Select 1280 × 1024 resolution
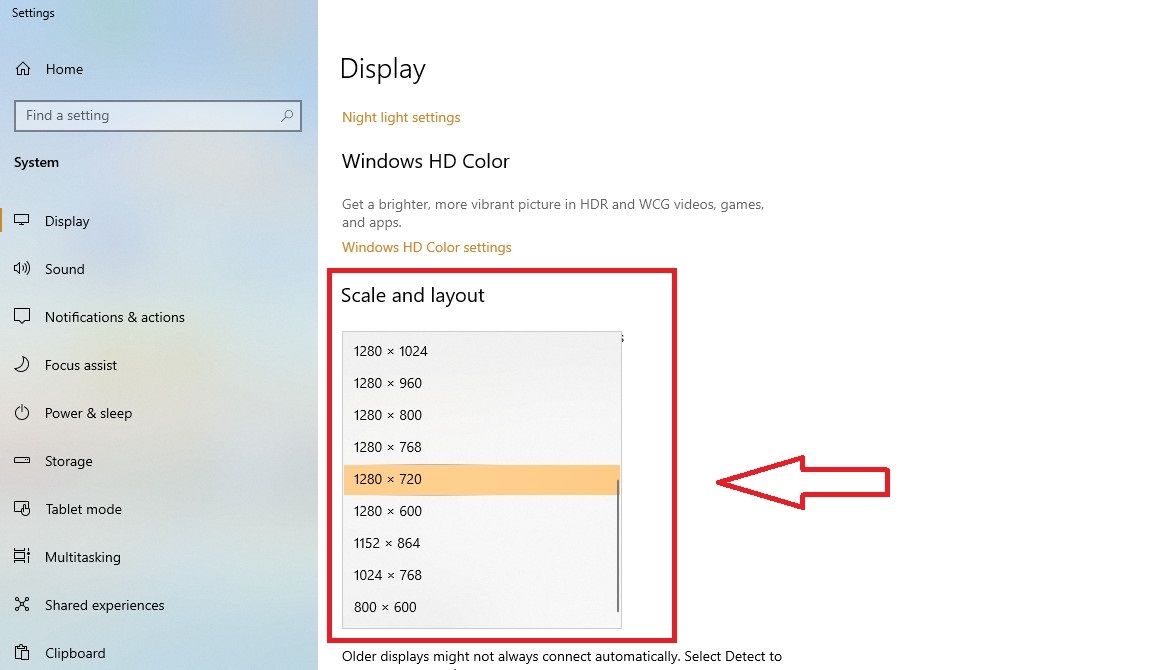 (481, 351)
